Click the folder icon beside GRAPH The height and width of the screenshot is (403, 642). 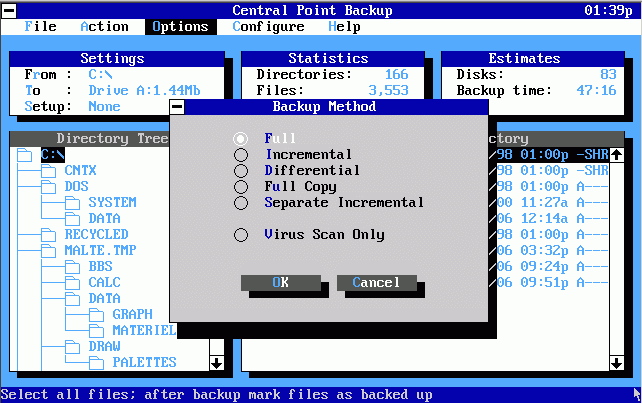(97, 315)
